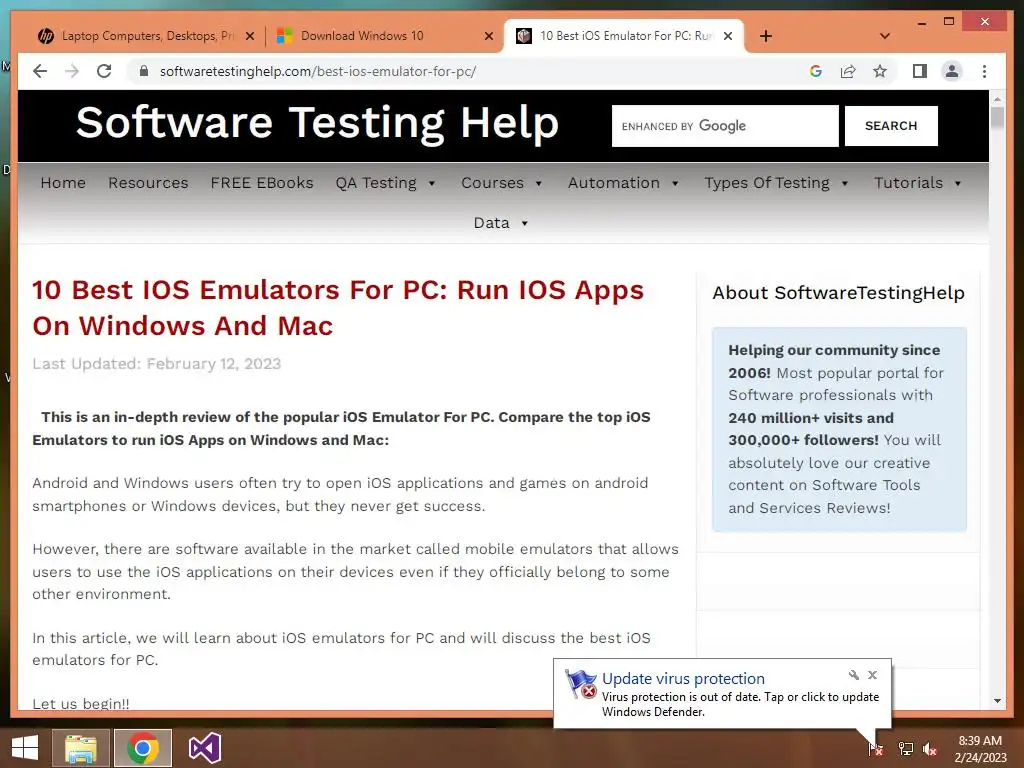Launch Visual Studio from the taskbar
The image size is (1024, 768).
click(x=205, y=748)
